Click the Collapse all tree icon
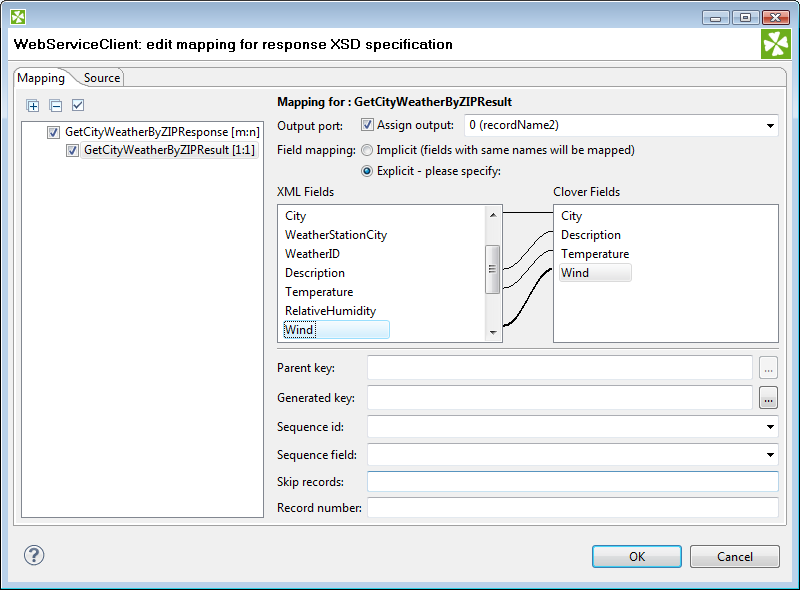The image size is (800, 590). click(x=56, y=106)
